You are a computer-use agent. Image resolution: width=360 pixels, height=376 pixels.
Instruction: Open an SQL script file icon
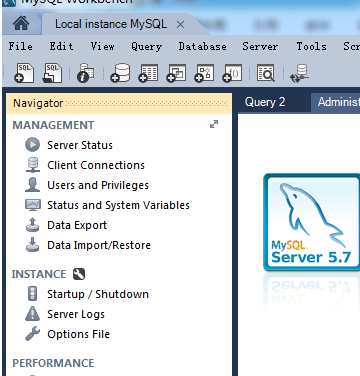(52, 73)
